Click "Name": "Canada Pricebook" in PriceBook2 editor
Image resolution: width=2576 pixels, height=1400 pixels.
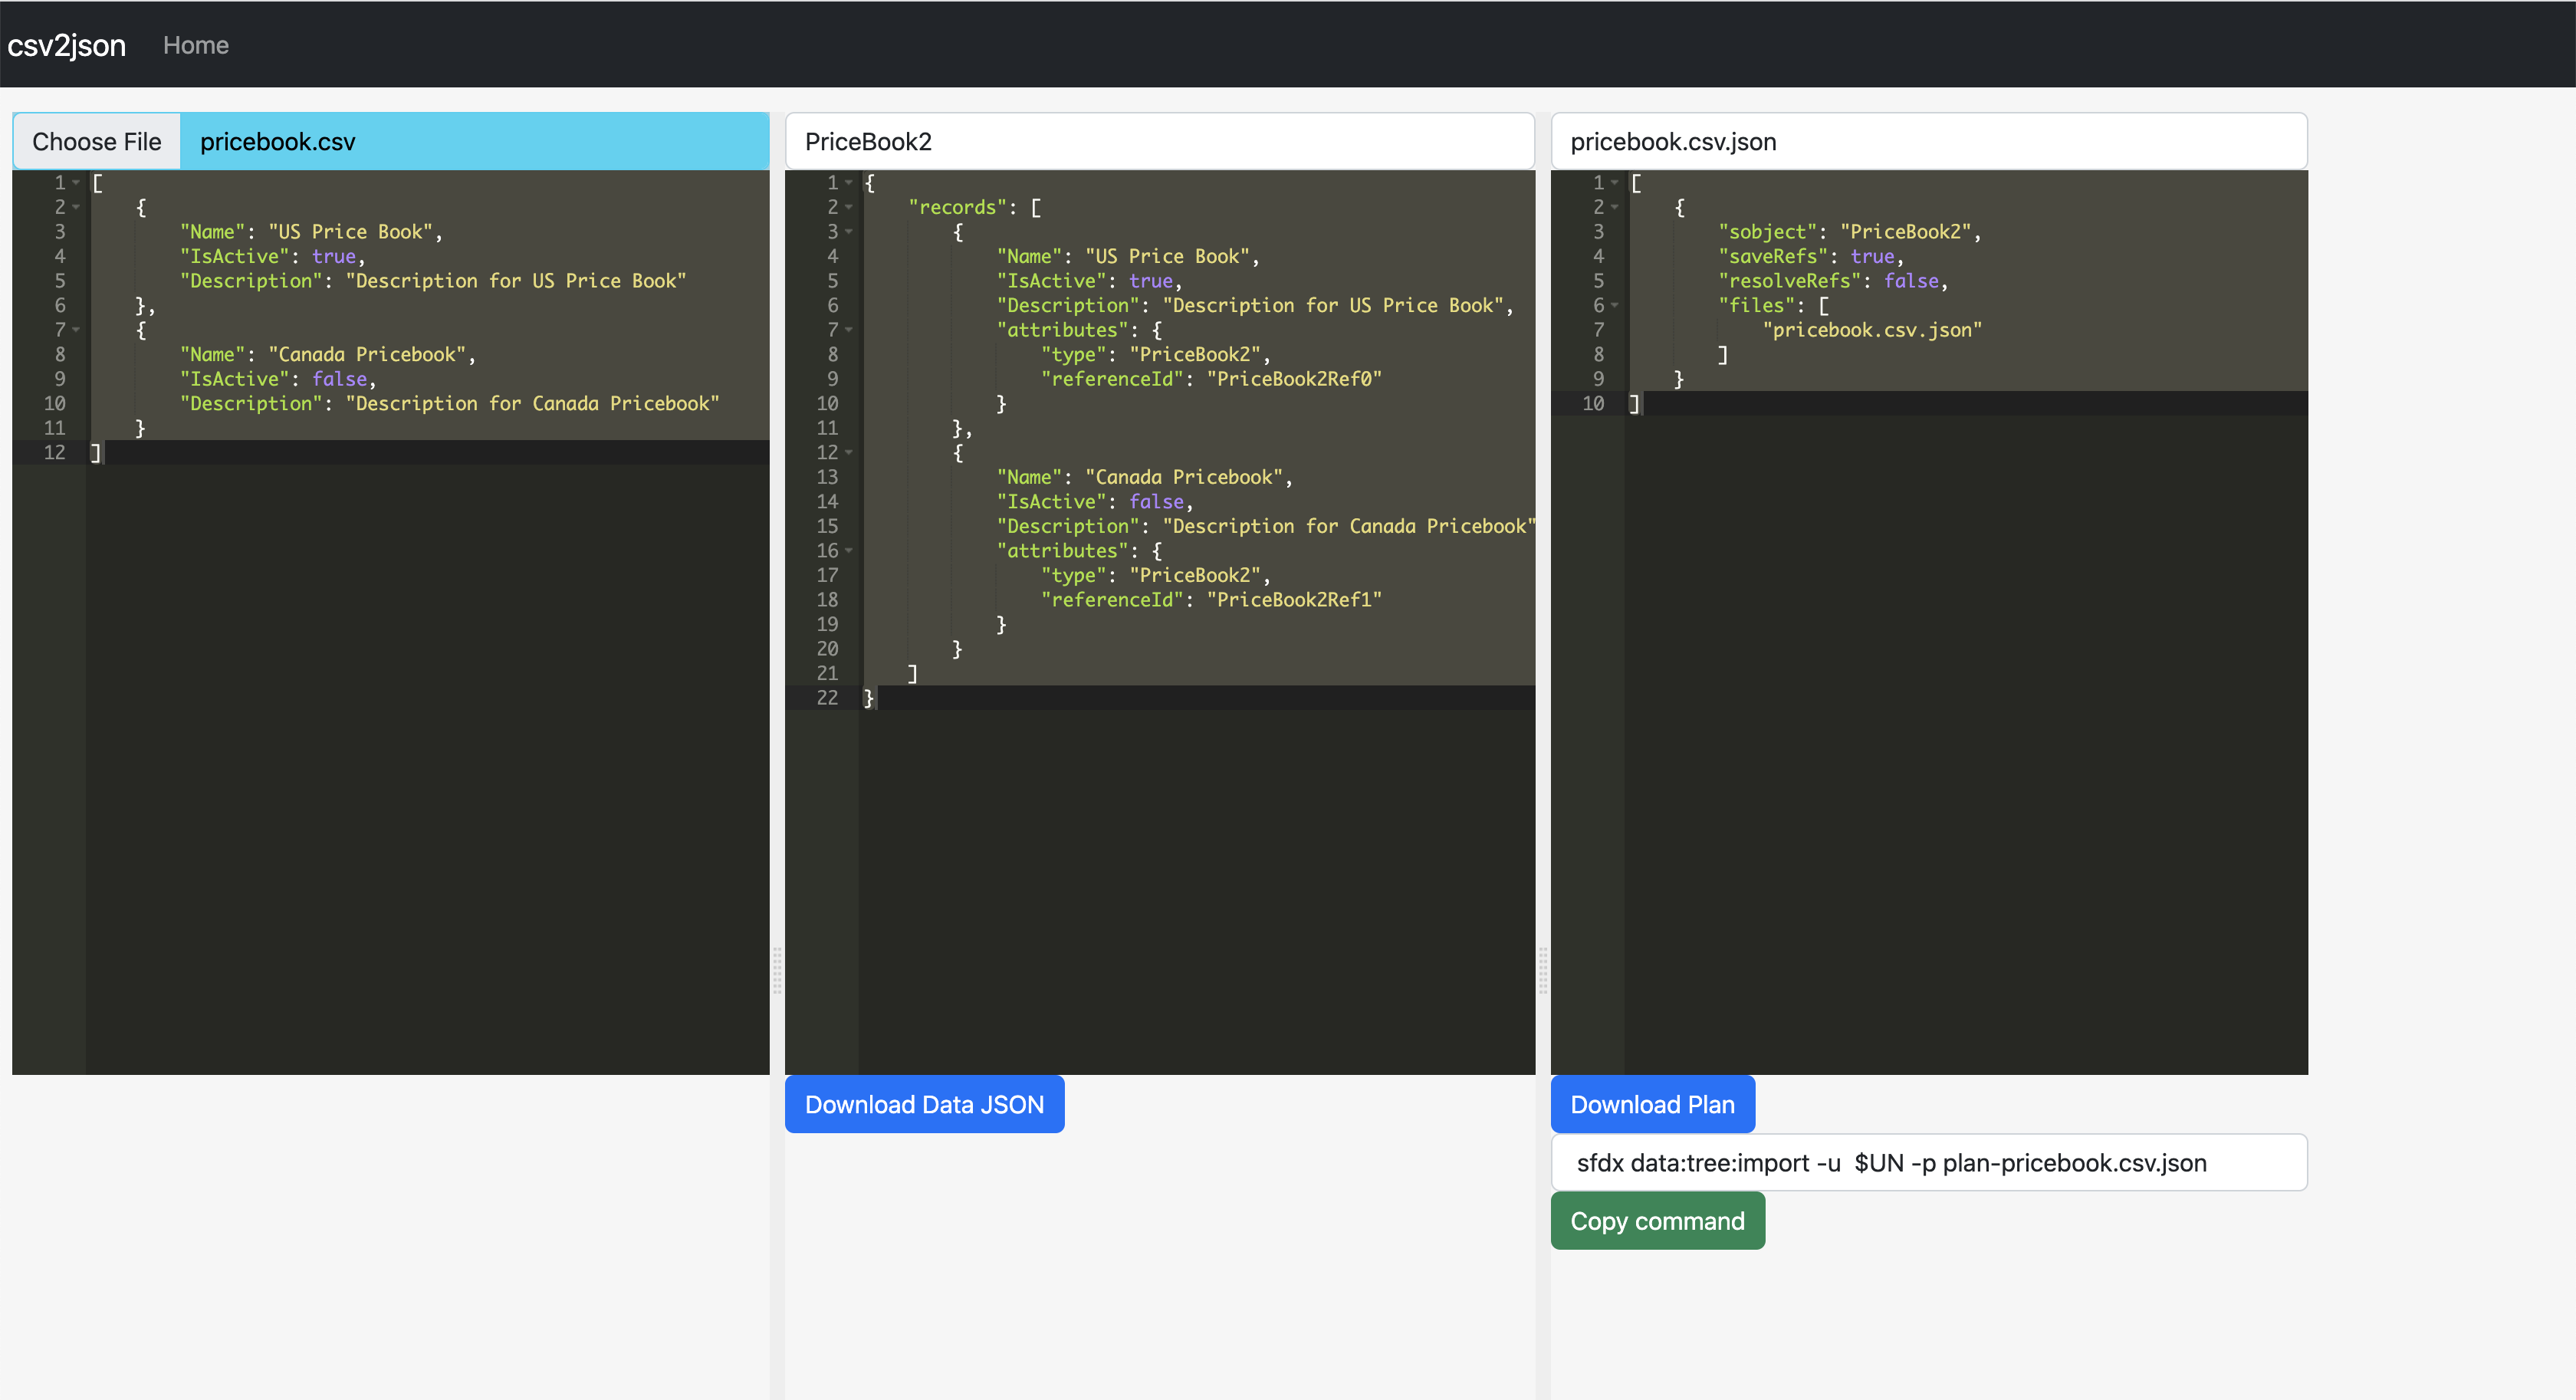click(1145, 478)
